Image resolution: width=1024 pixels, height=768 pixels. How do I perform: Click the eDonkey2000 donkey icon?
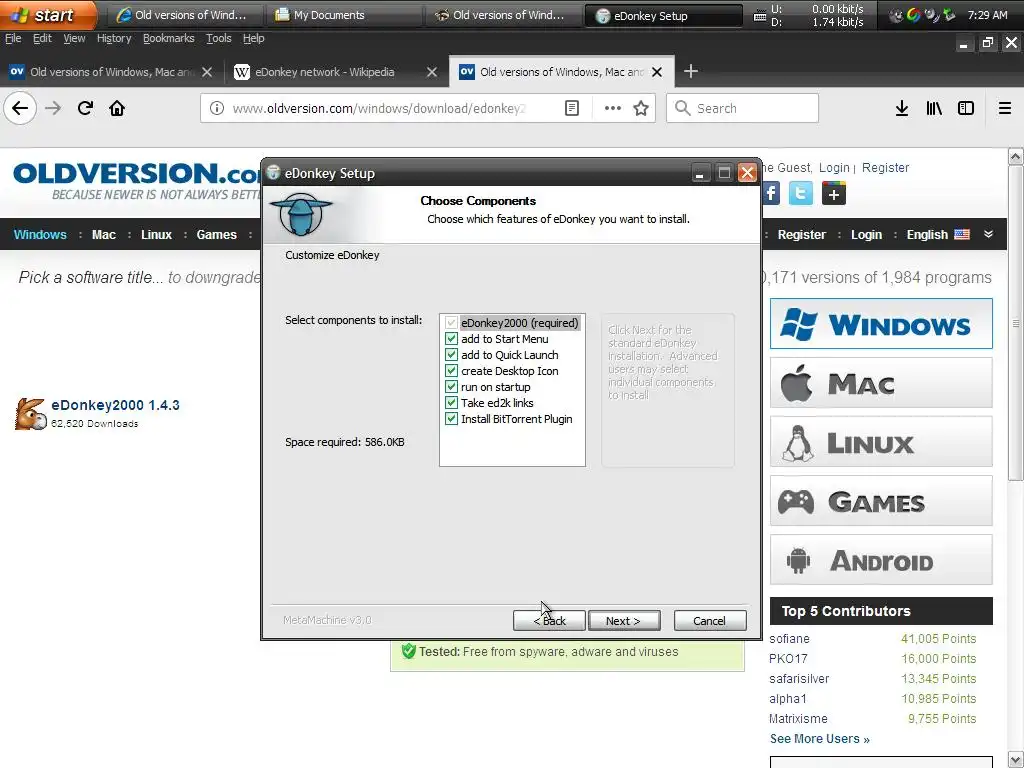[31, 413]
